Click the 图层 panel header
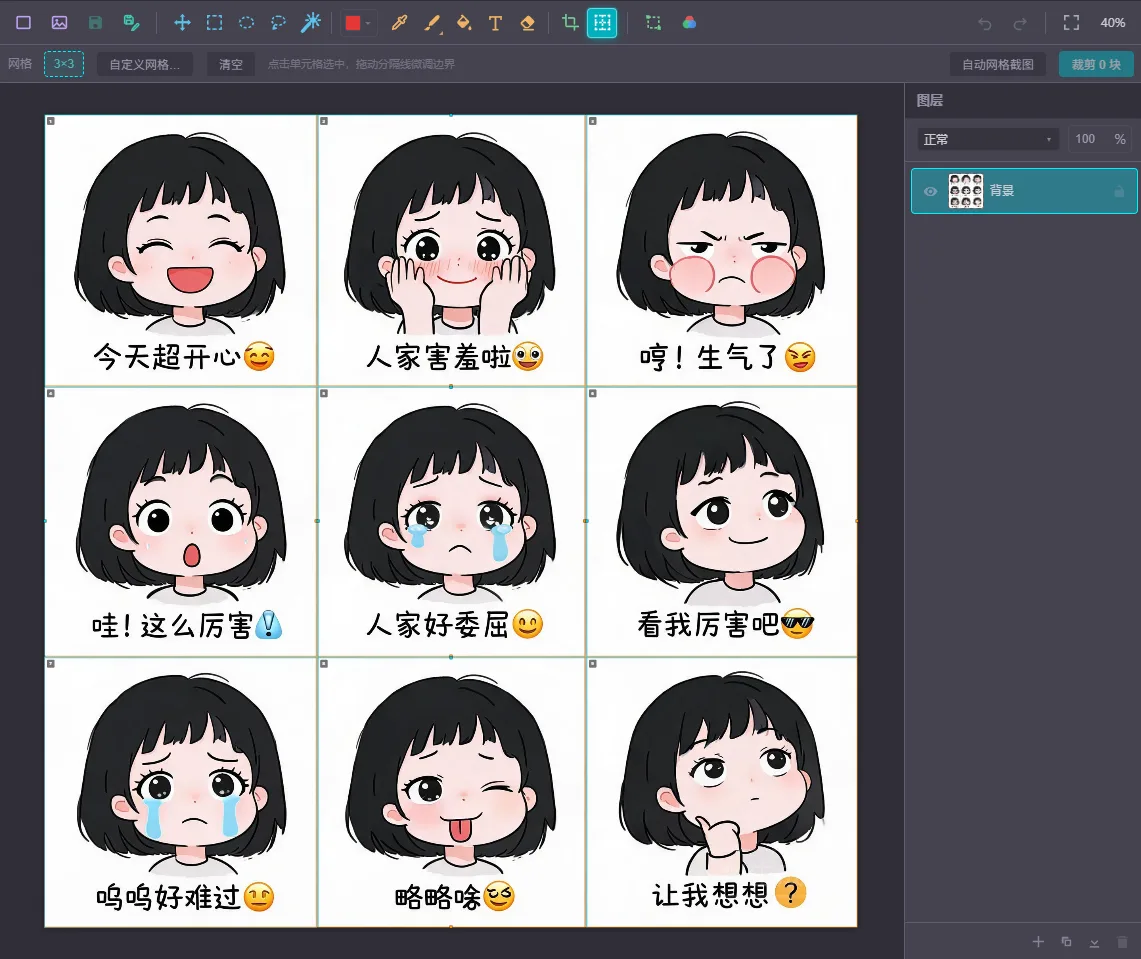1141x959 pixels. pos(929,100)
